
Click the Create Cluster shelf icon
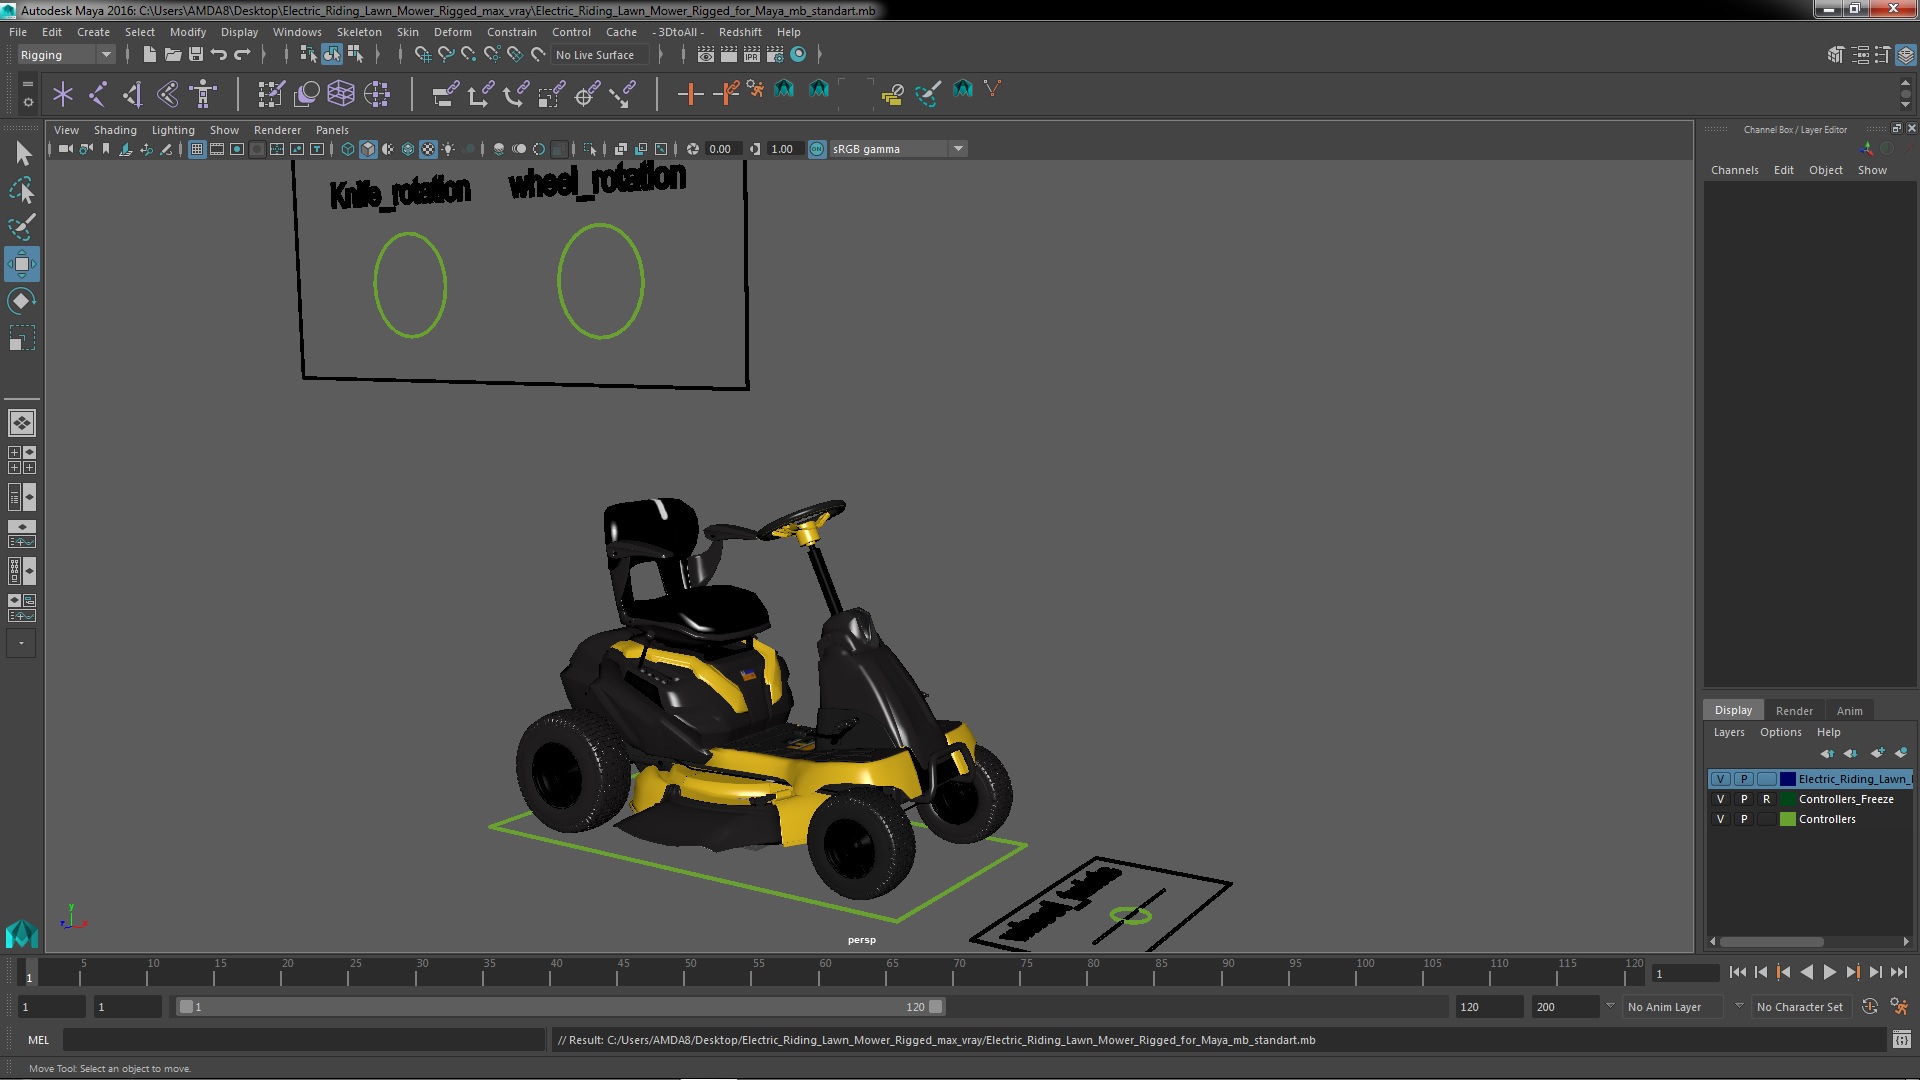tap(376, 94)
